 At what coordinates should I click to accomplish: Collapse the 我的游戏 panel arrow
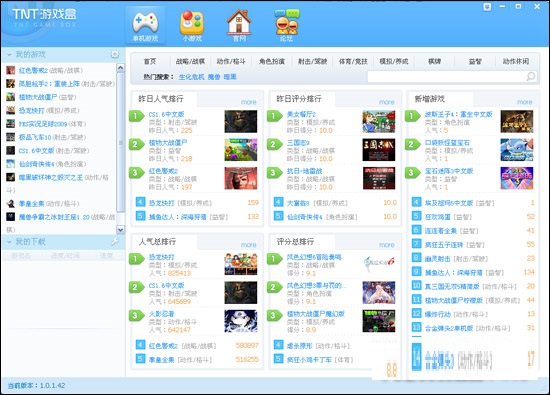tap(9, 55)
